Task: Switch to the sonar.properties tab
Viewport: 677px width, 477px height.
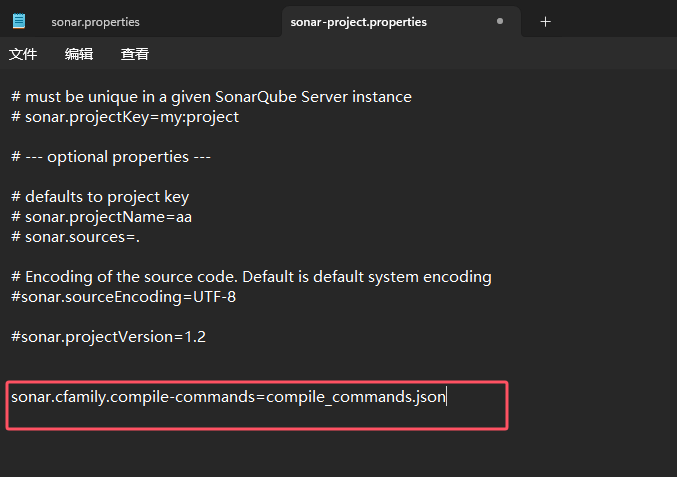Action: coord(95,22)
